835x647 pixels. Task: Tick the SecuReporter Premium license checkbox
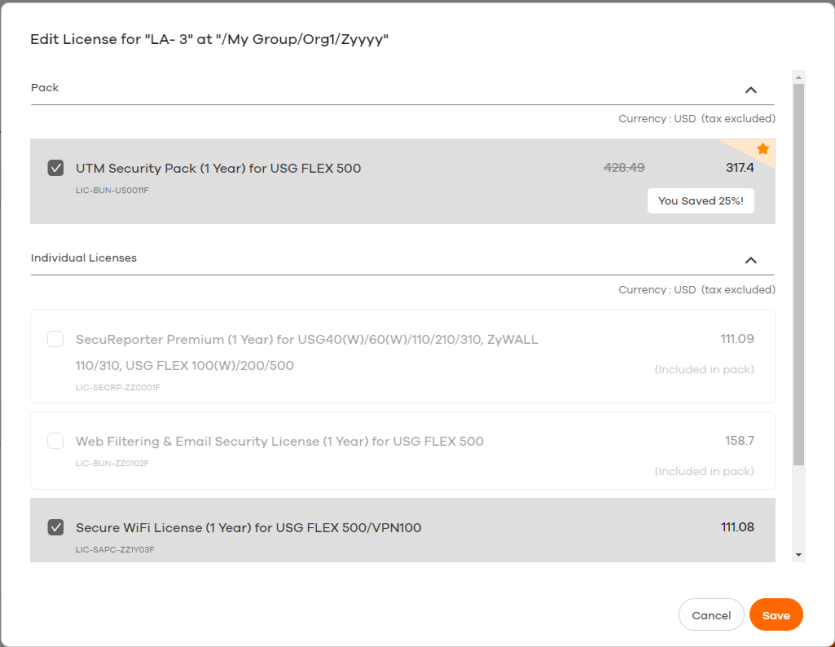pyautogui.click(x=55, y=339)
